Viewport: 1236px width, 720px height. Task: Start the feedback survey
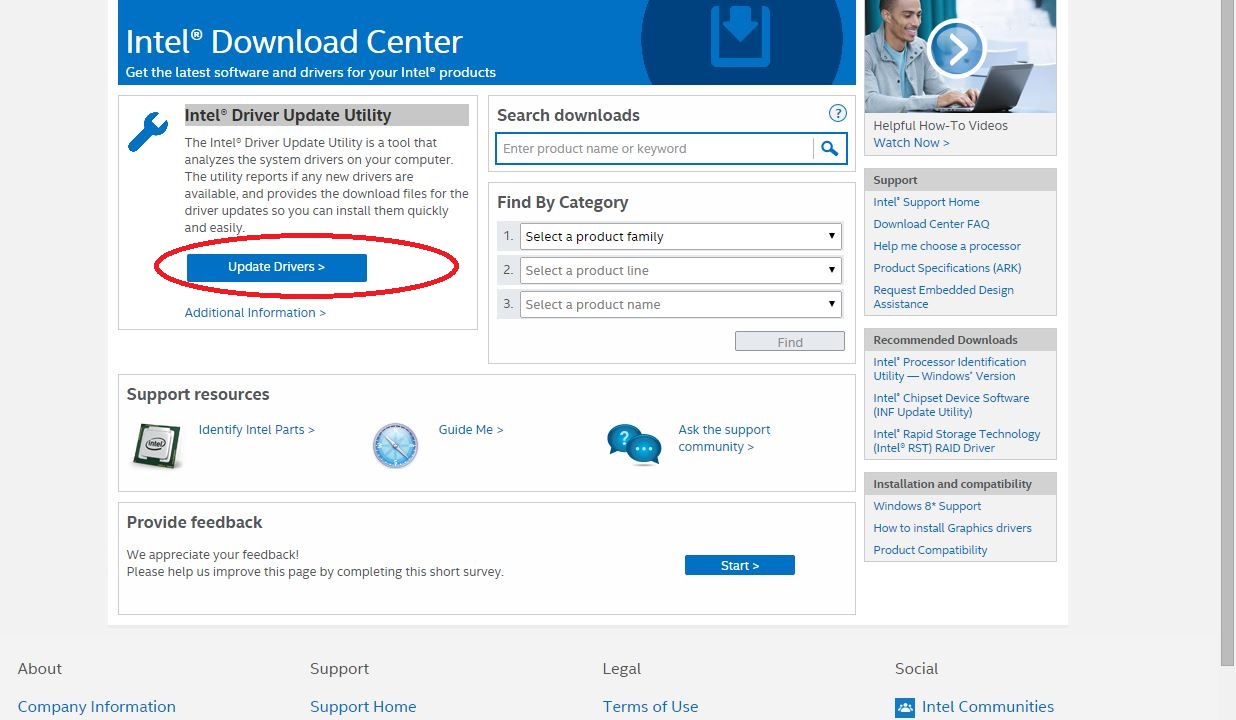[x=740, y=565]
